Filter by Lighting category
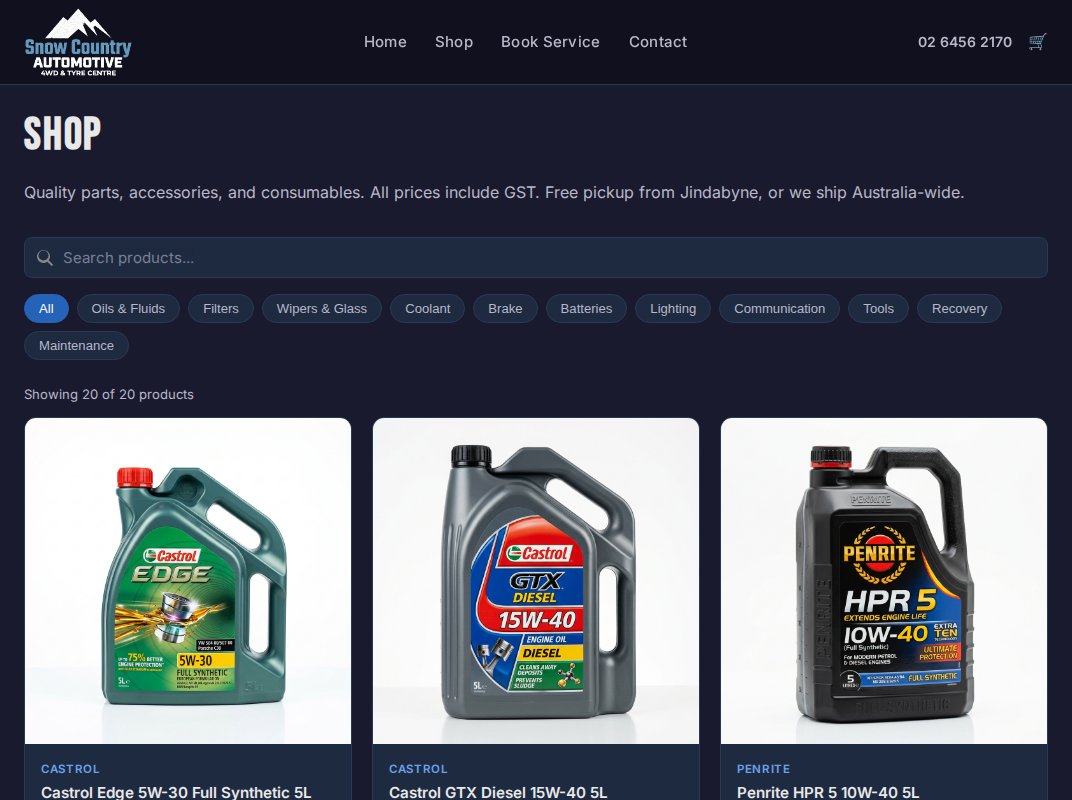This screenshot has width=1072, height=800. tap(673, 308)
